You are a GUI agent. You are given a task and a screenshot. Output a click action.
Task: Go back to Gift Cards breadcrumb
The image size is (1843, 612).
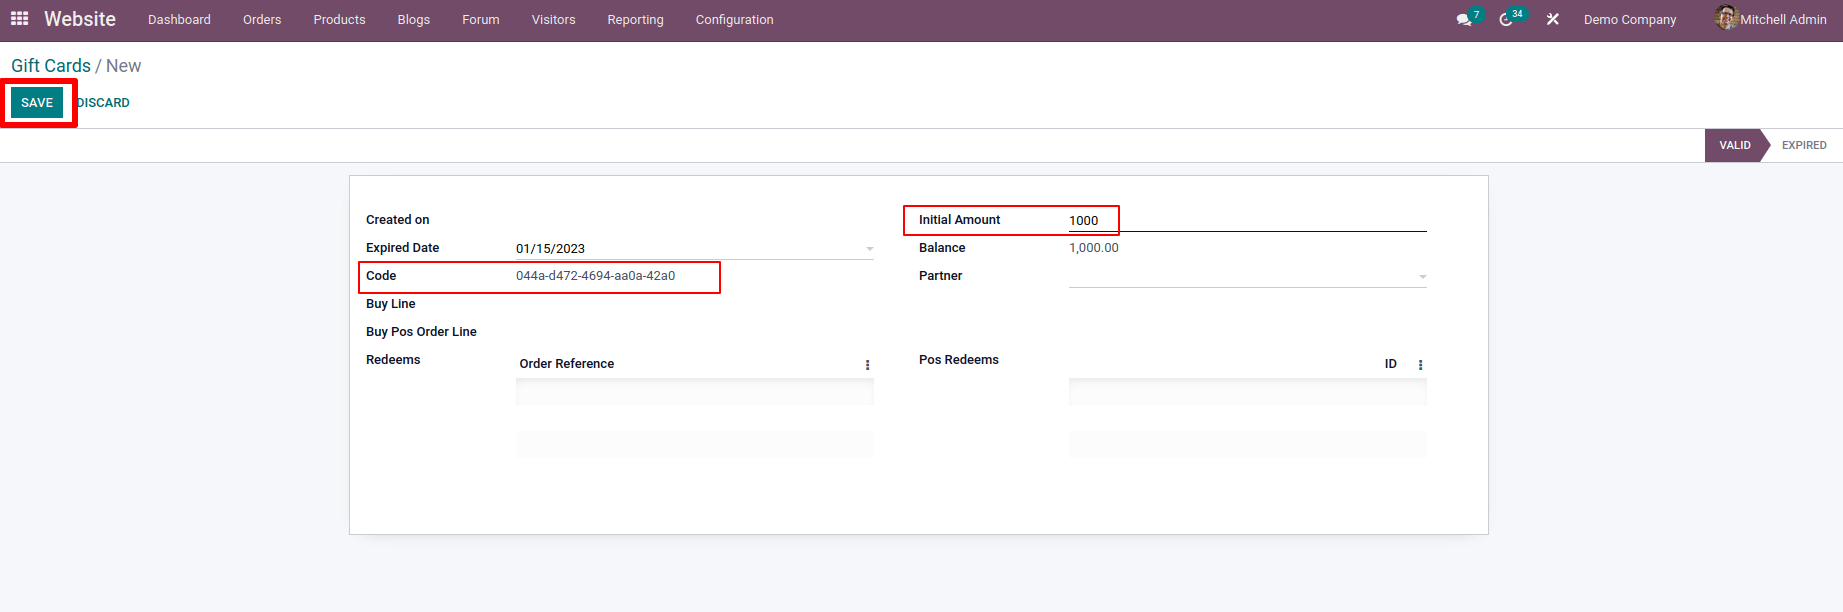coord(51,66)
